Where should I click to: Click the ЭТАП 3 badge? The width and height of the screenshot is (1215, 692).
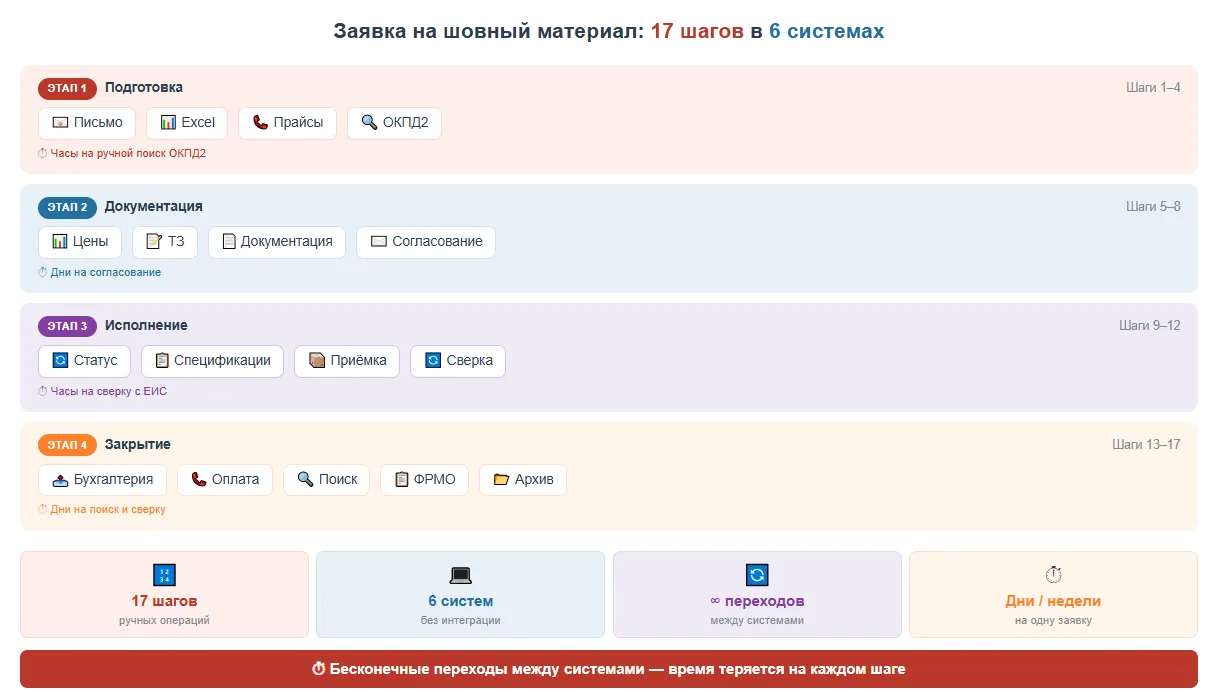click(x=67, y=326)
